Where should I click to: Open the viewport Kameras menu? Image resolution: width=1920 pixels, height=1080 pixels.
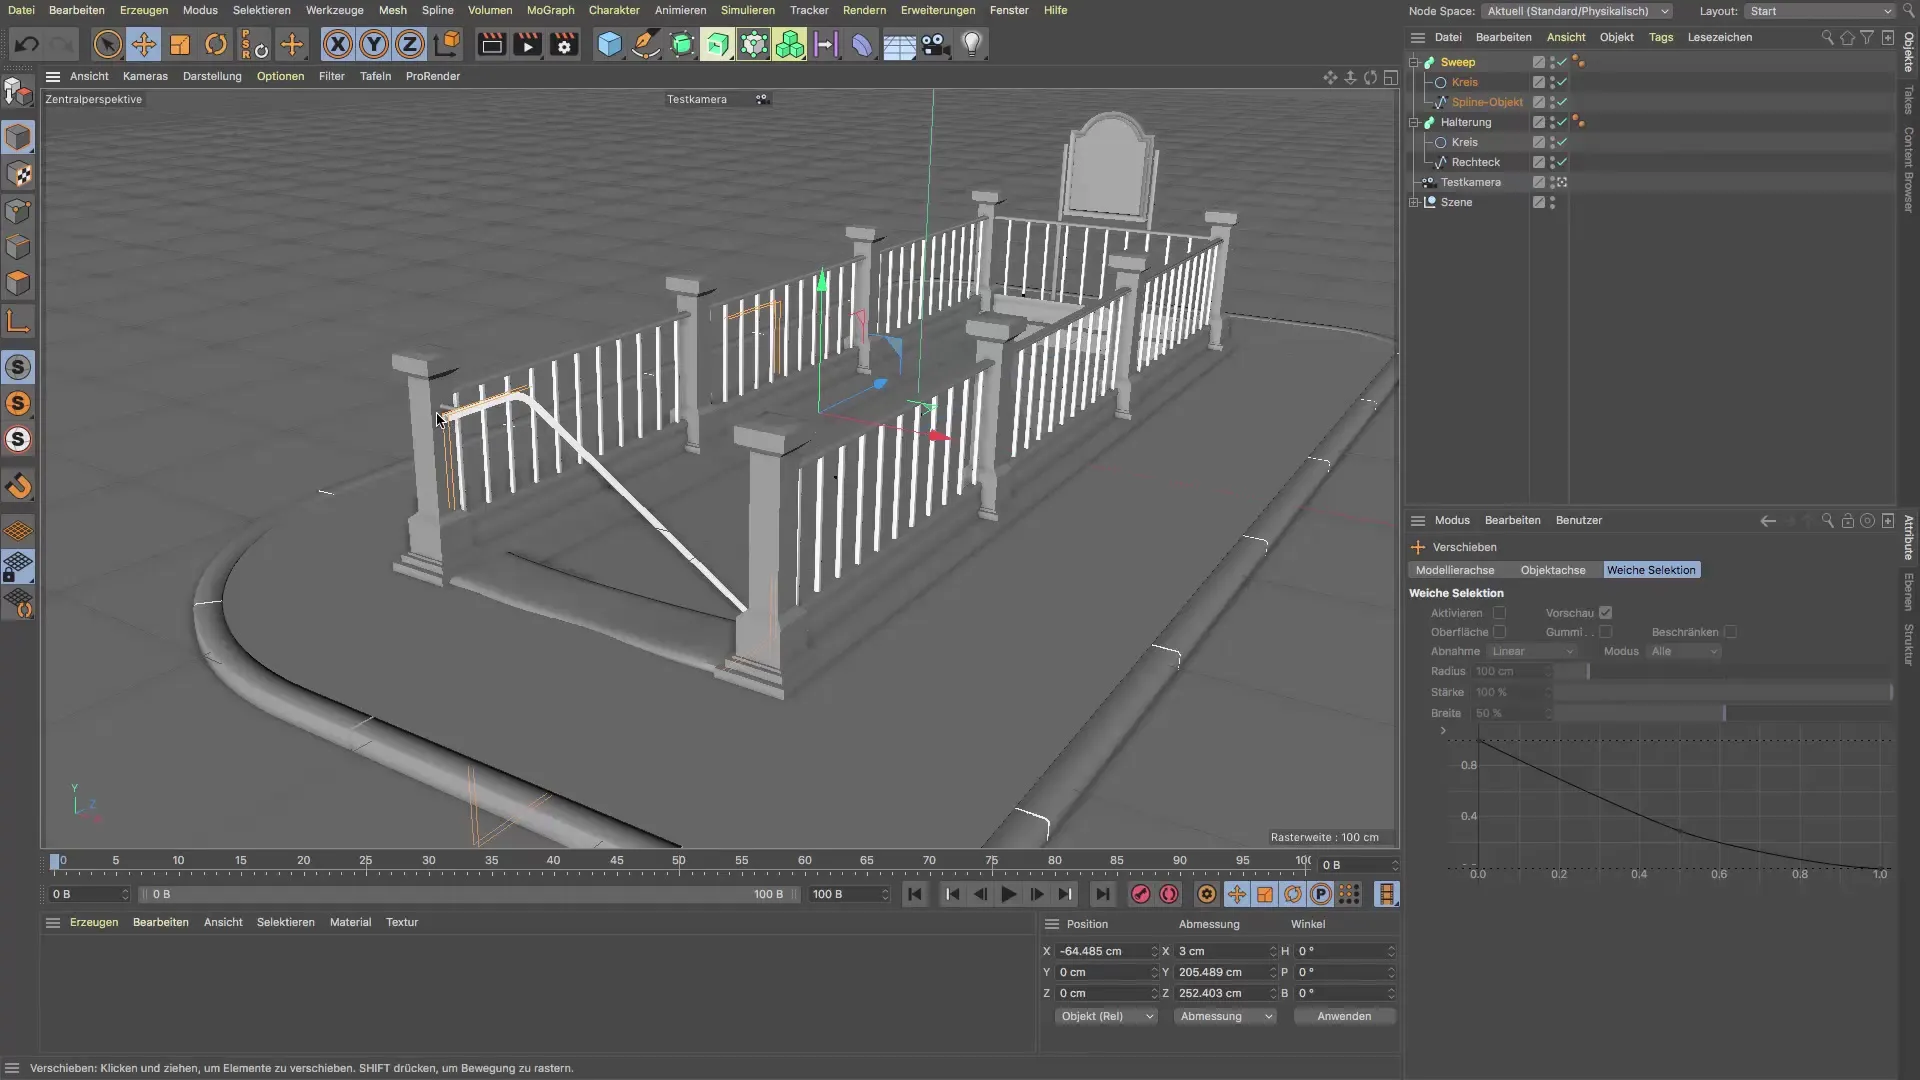point(145,76)
